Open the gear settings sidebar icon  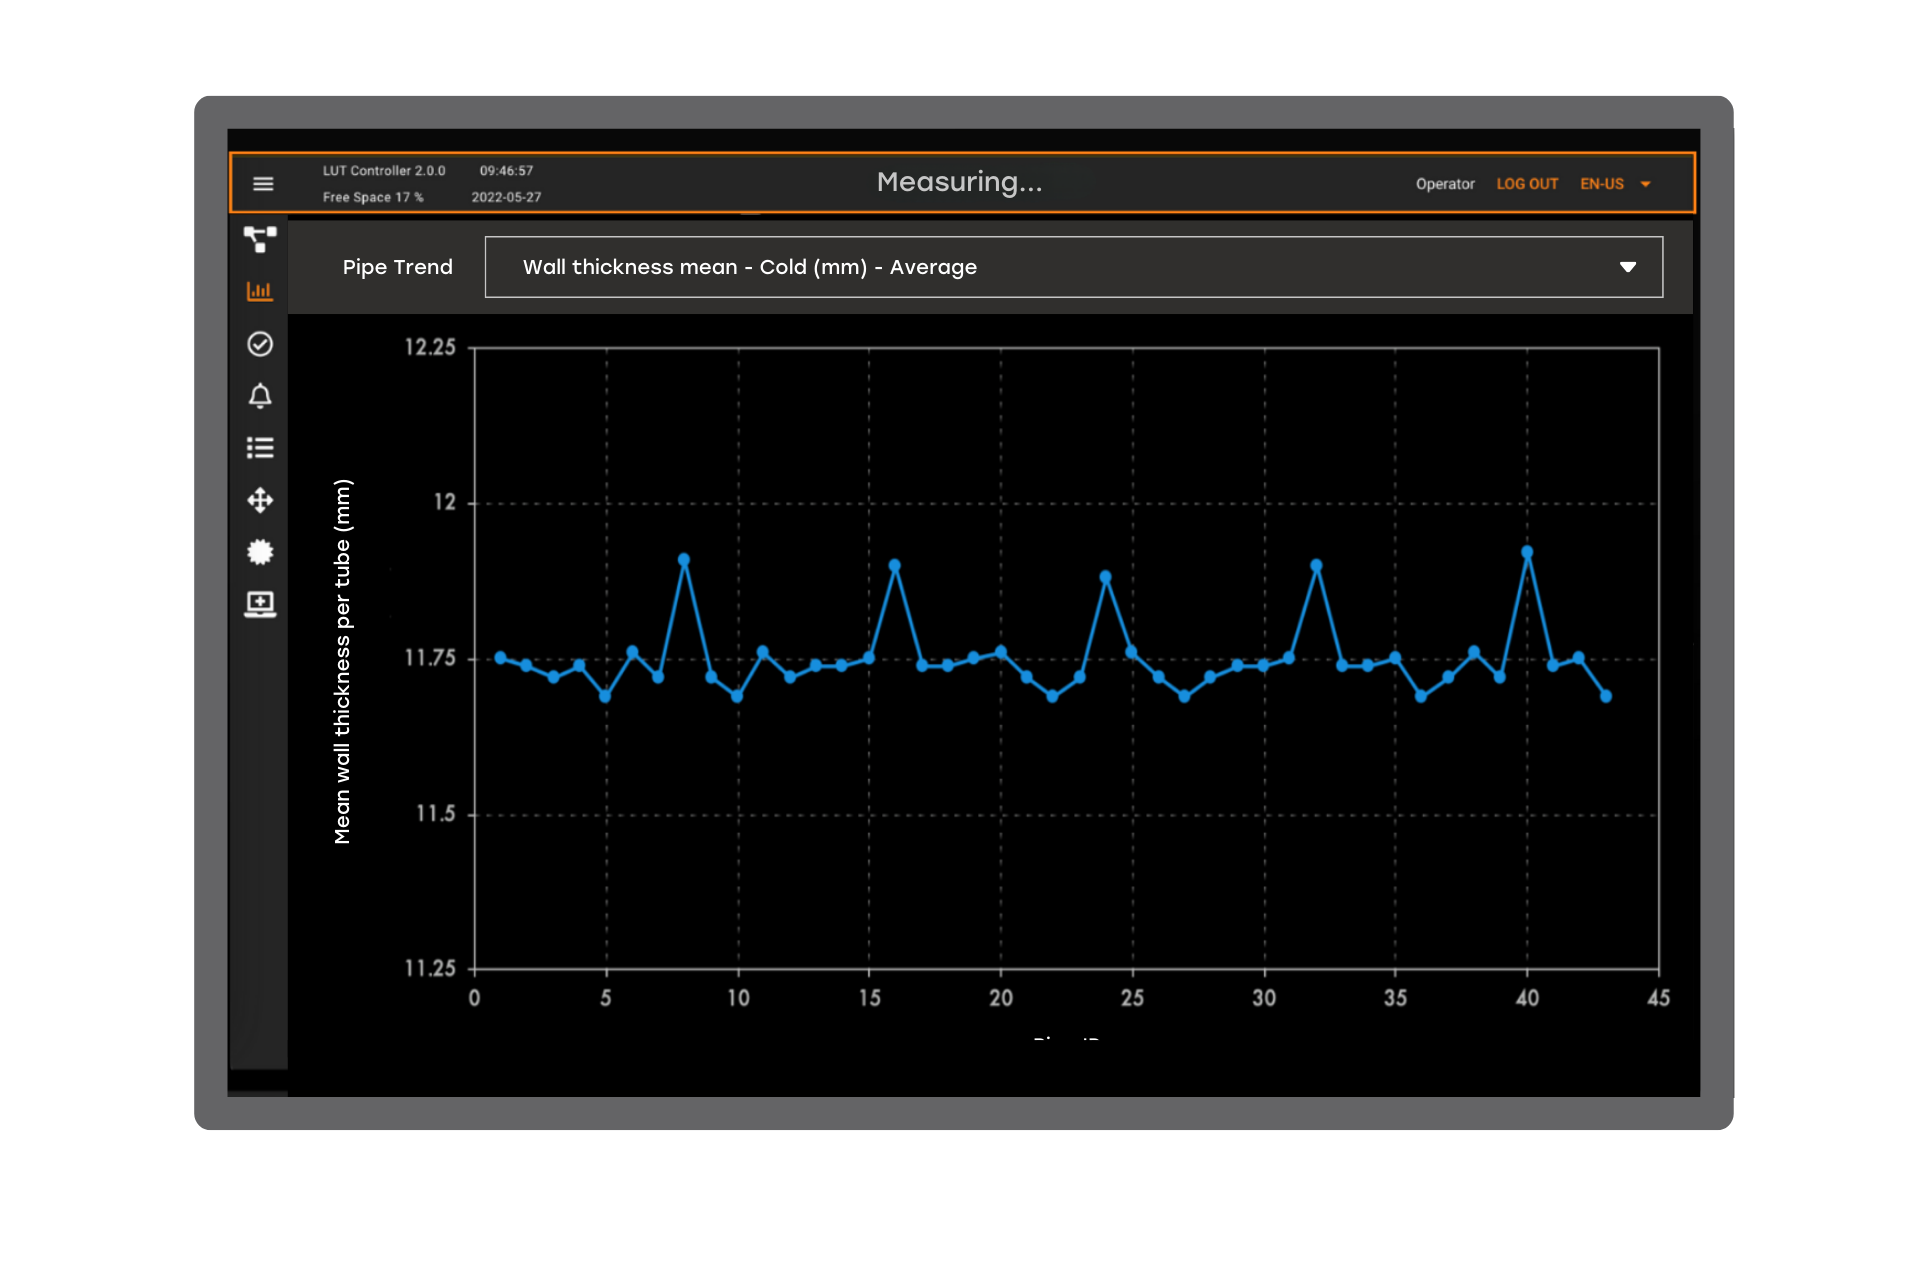[260, 552]
